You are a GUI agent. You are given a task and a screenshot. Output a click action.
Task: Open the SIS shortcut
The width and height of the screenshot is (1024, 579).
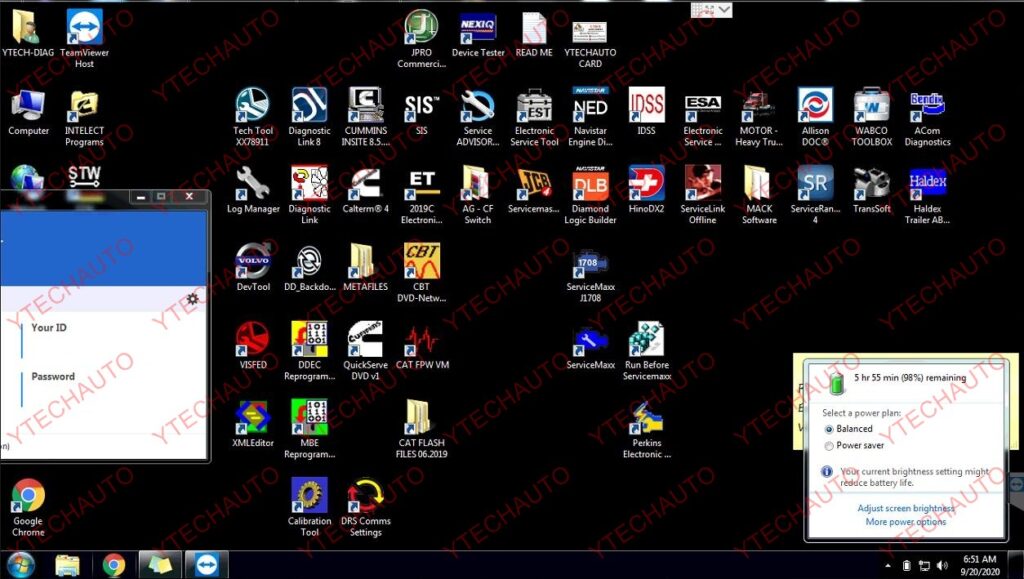pos(421,111)
